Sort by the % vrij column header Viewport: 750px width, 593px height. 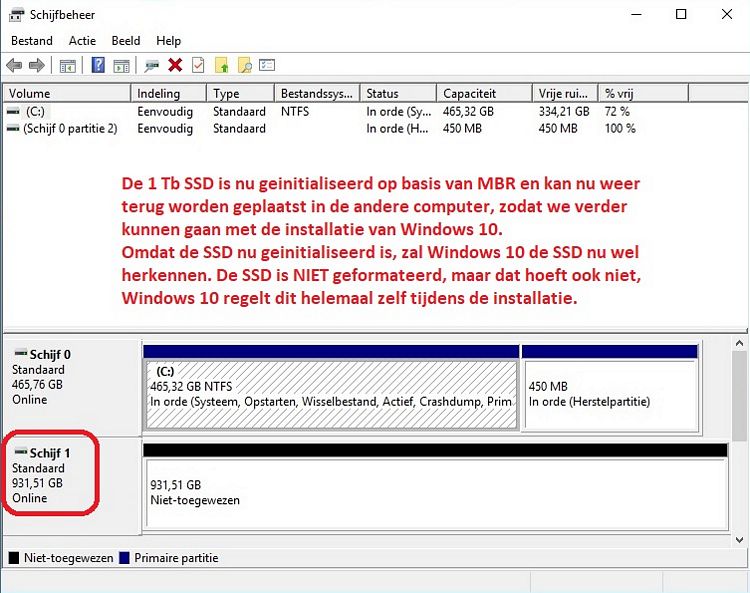coord(644,93)
